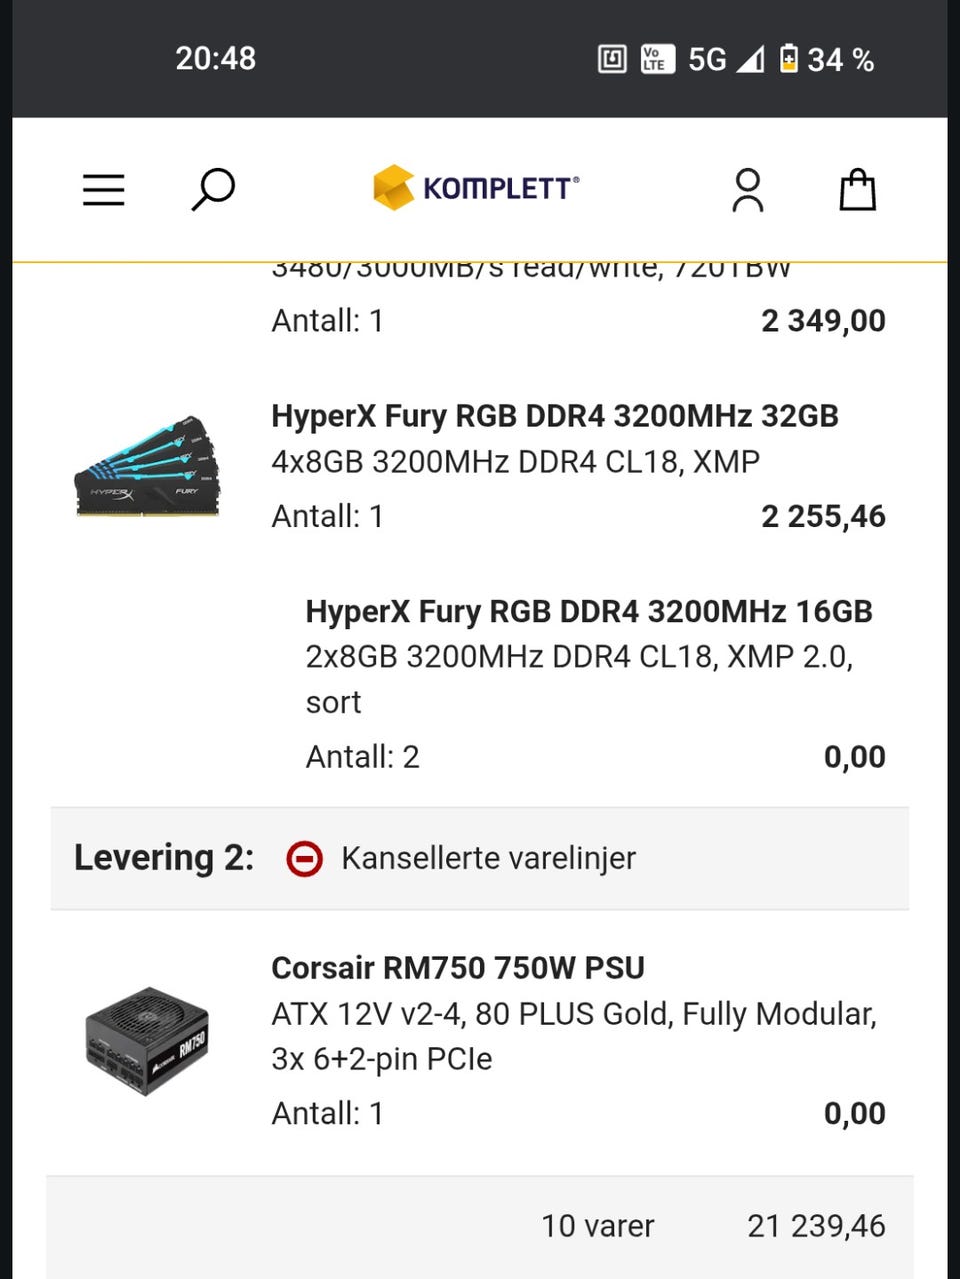Open Corsair RM750 PSU product image
This screenshot has height=1279, width=960.
pos(147,1040)
